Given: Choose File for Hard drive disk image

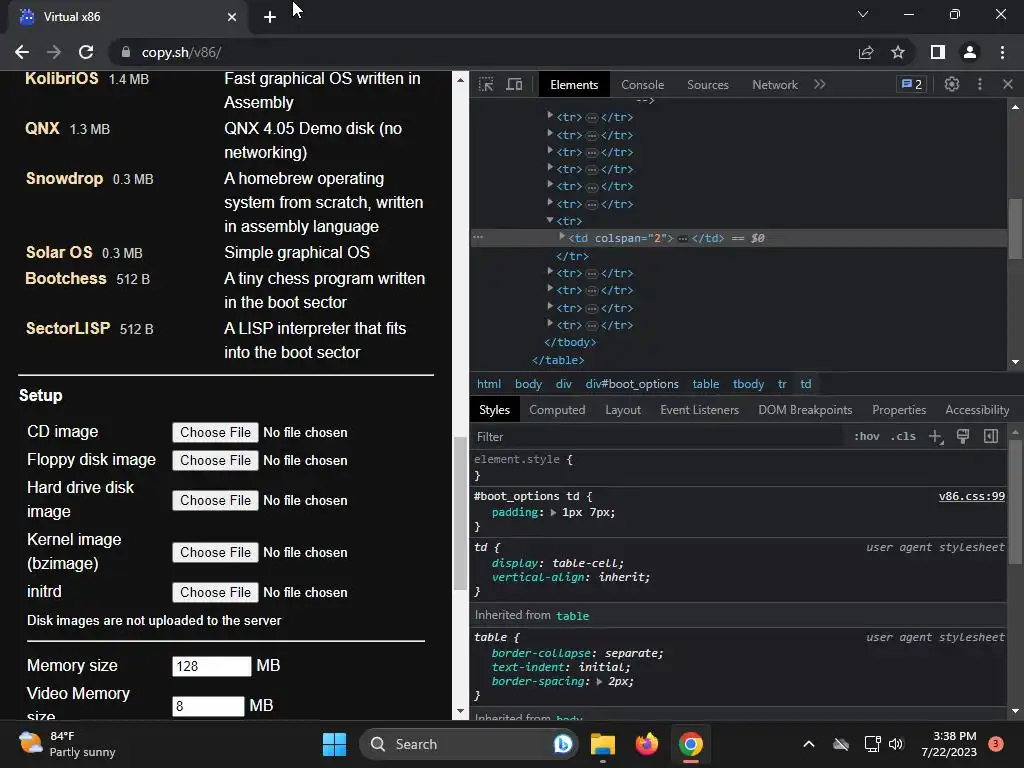Looking at the screenshot, I should 215,500.
